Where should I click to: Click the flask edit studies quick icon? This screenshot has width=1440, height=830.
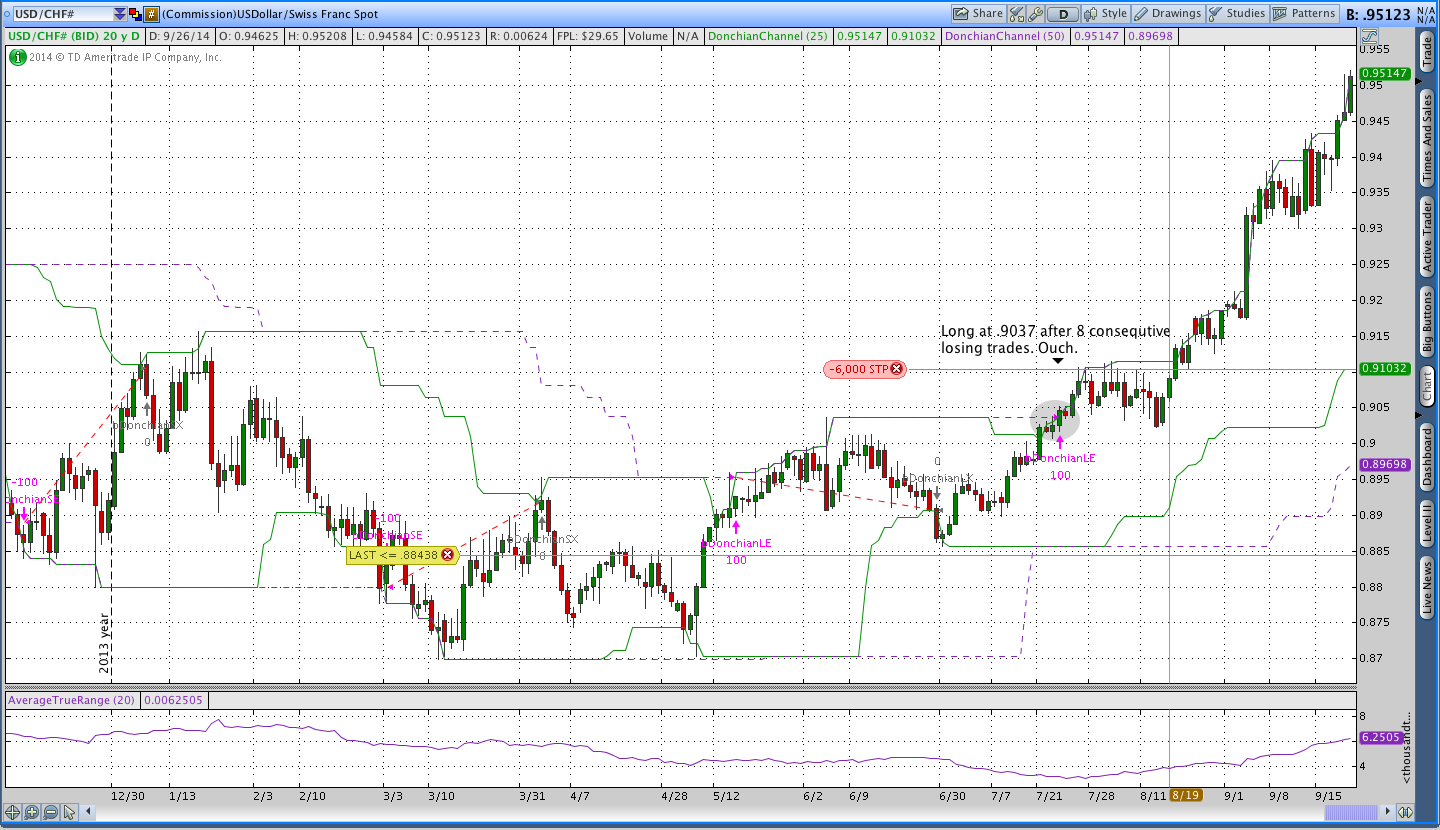pos(1017,14)
